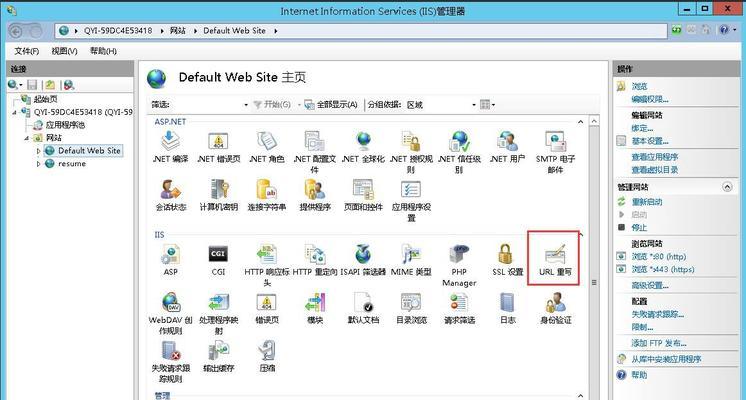
Task: Collapse the QYI-59DC4E53418 server node
Action: pos(14,112)
